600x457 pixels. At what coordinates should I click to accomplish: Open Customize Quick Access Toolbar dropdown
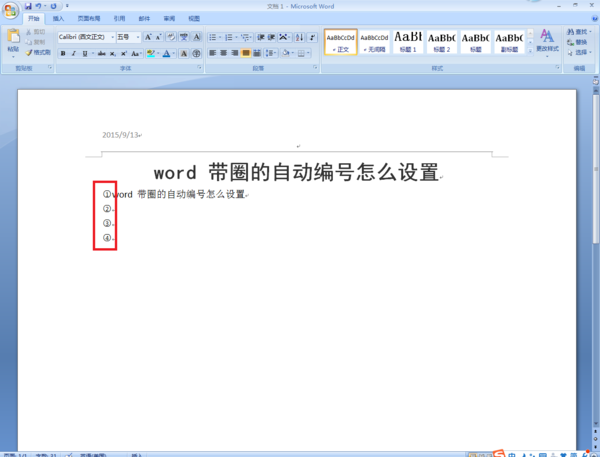tap(67, 6)
